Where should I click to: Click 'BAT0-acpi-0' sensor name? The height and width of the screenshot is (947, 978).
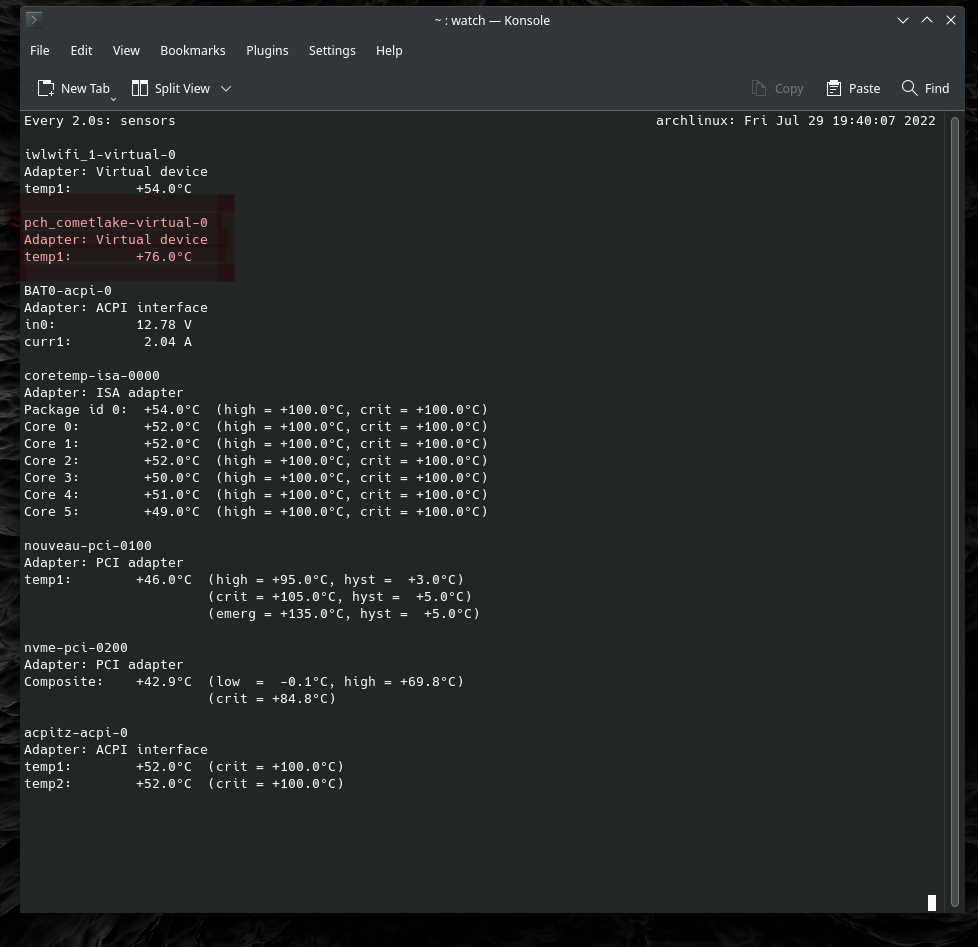(x=68, y=290)
